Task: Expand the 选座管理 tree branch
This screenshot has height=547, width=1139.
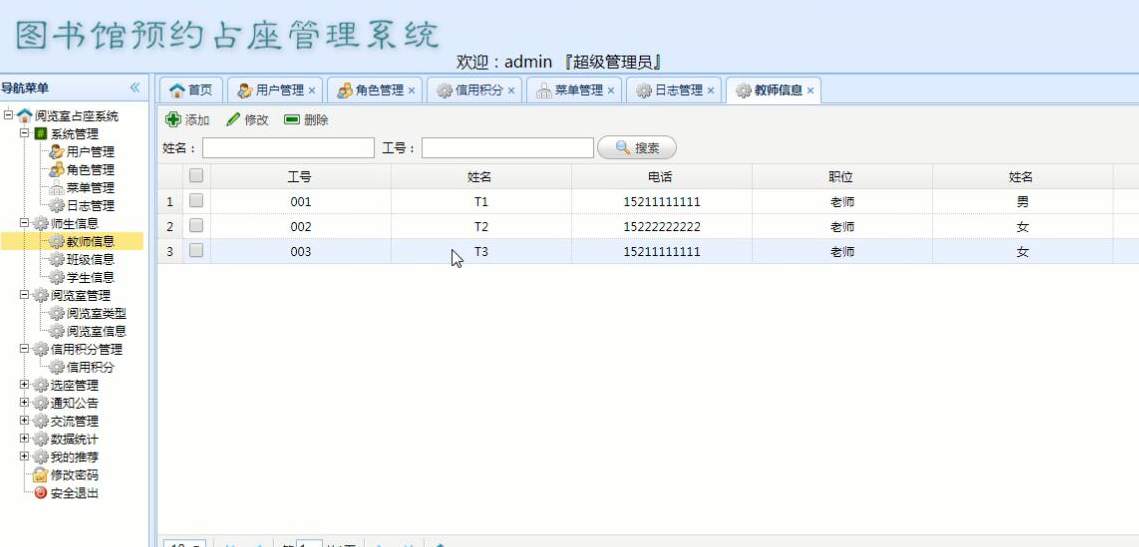Action: [25, 384]
